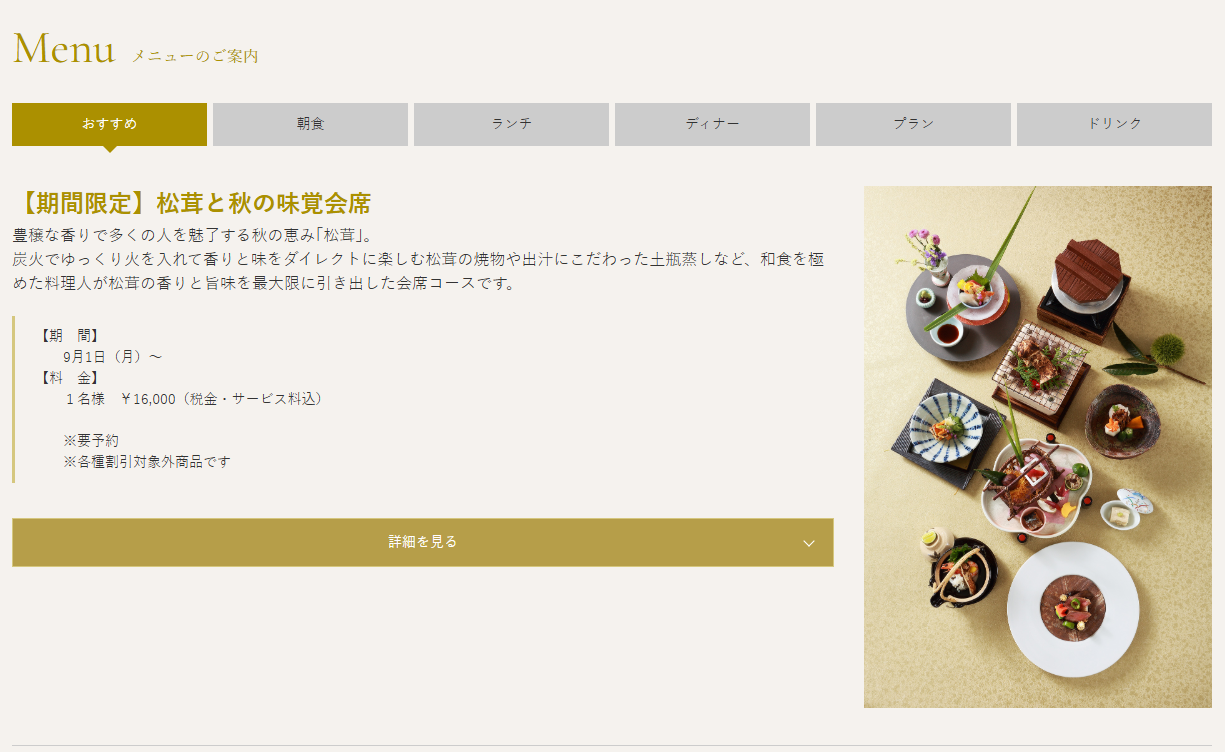Select the おすすめ tab
The image size is (1225, 752).
pos(109,124)
